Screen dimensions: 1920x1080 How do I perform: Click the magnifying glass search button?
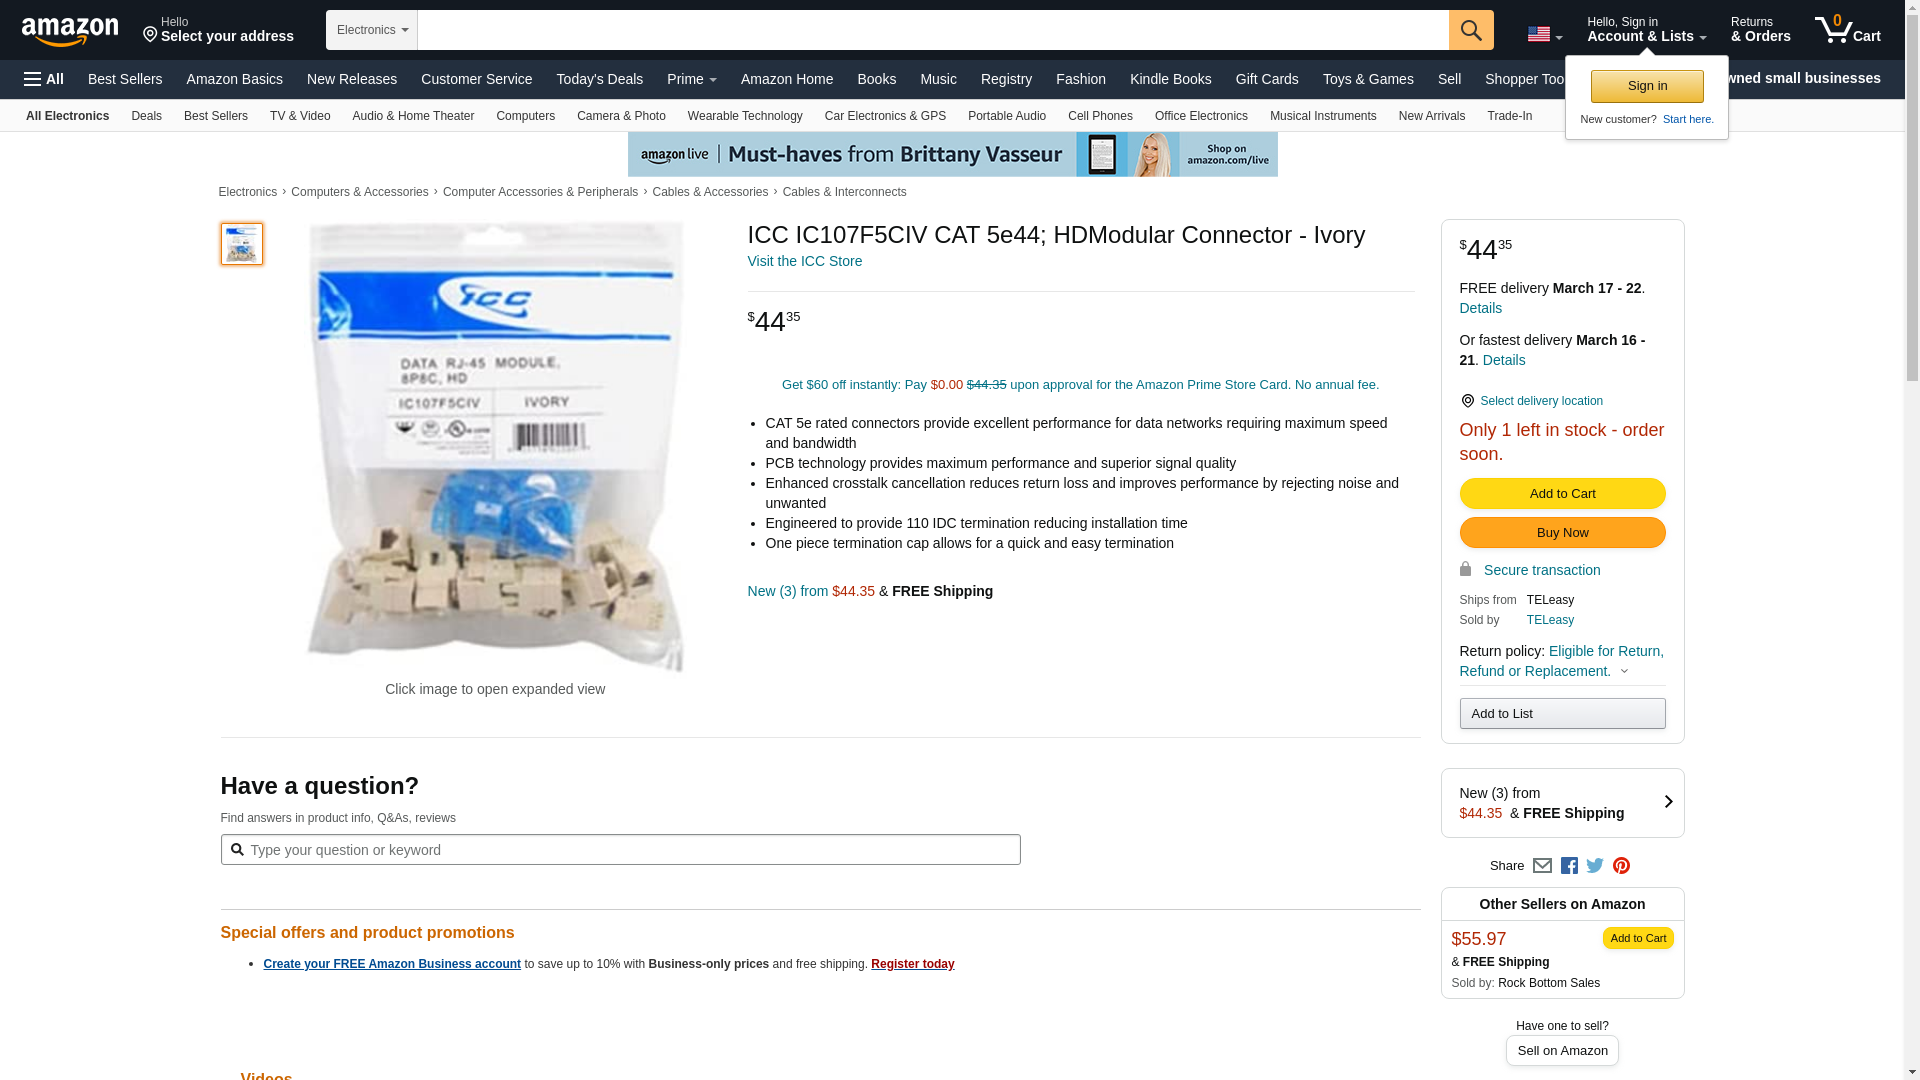point(1471,30)
